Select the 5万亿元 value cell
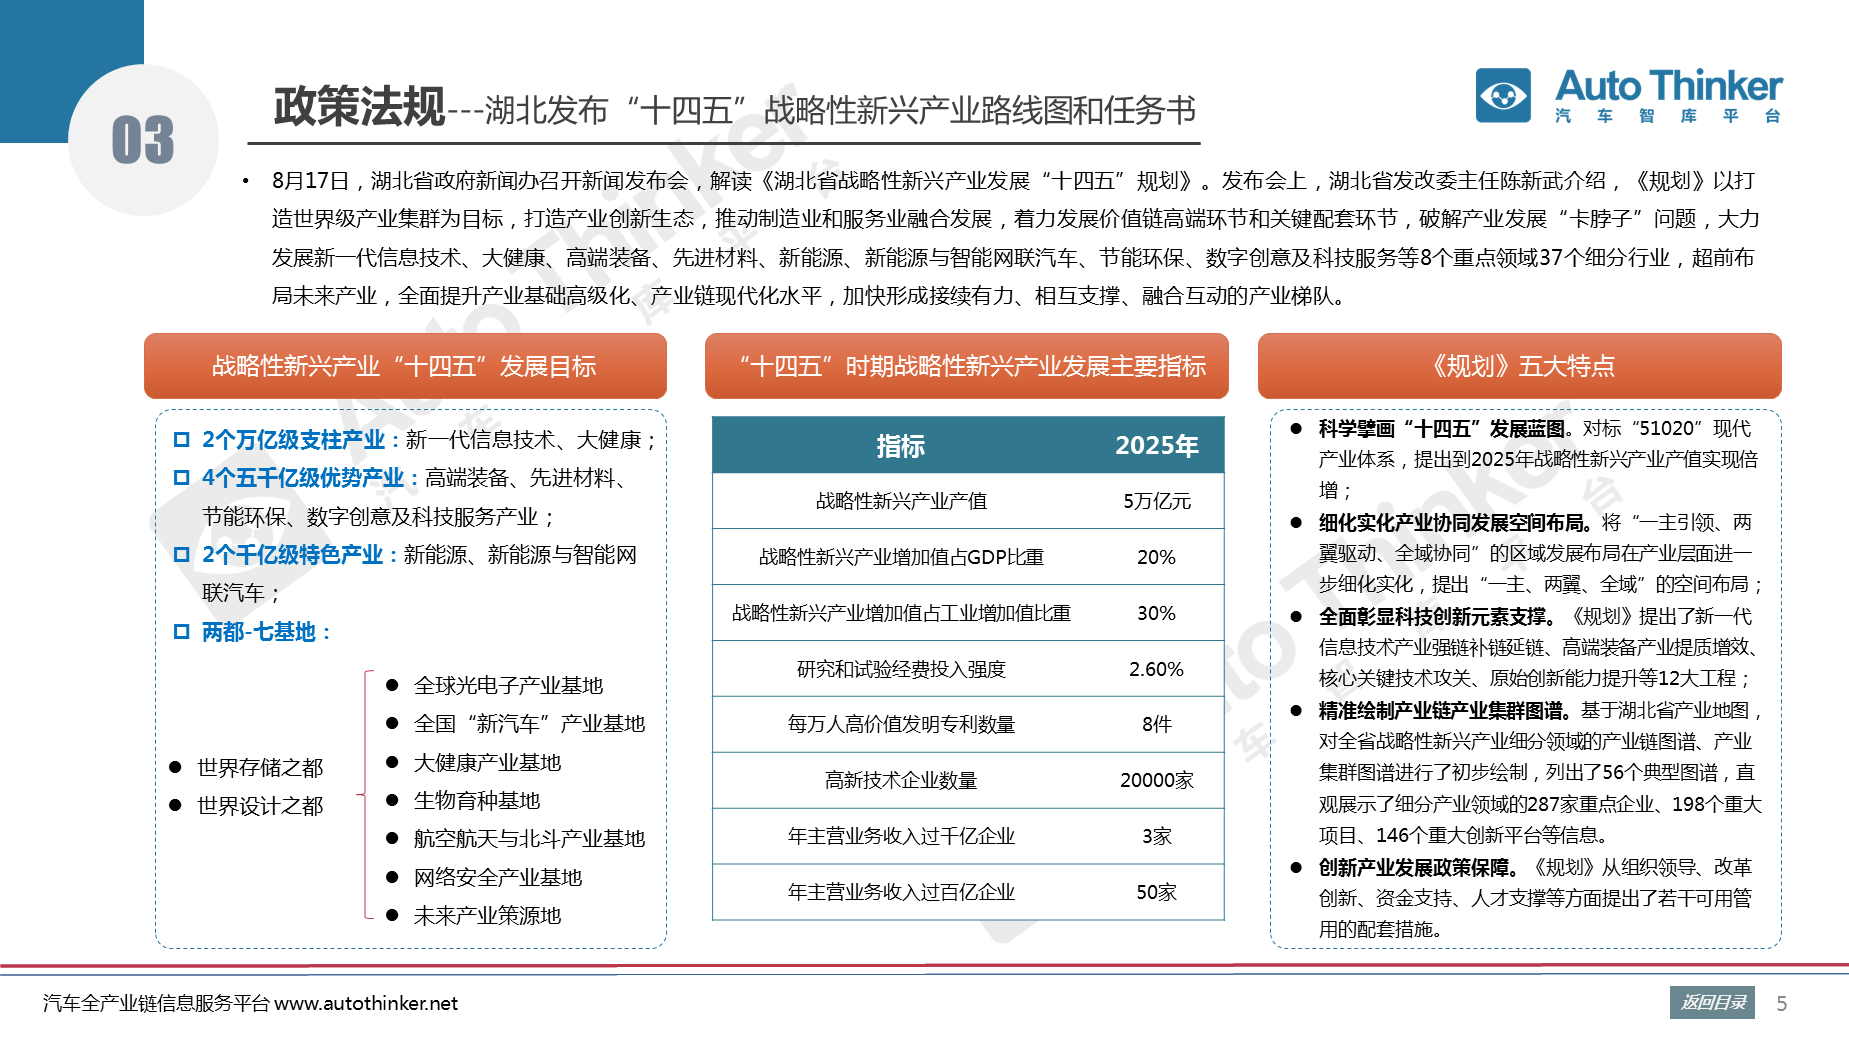Viewport: 1849px width, 1040px height. click(x=1157, y=501)
